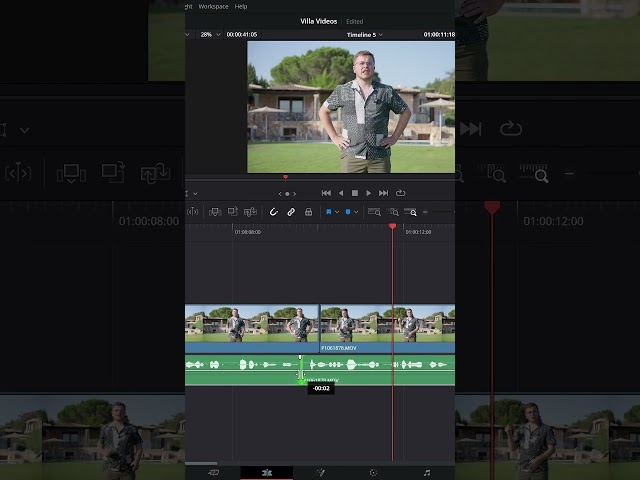The height and width of the screenshot is (480, 640).
Task: Stop playback in the viewer
Action: tap(355, 193)
